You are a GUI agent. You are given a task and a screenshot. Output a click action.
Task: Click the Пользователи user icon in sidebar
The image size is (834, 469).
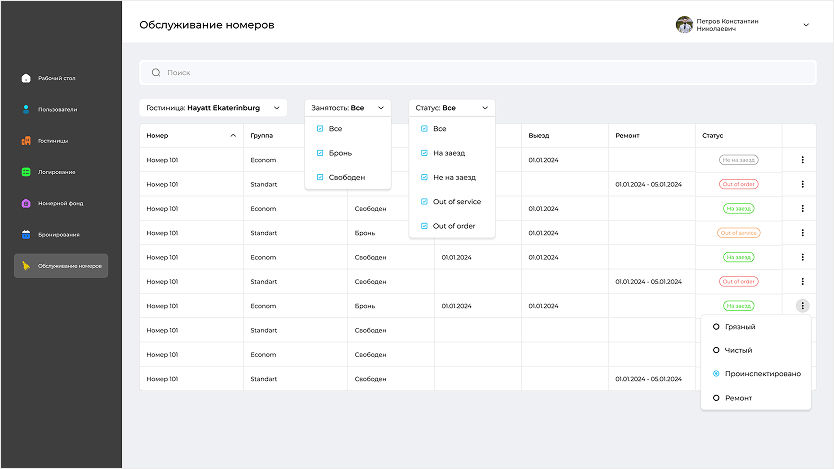(x=26, y=109)
